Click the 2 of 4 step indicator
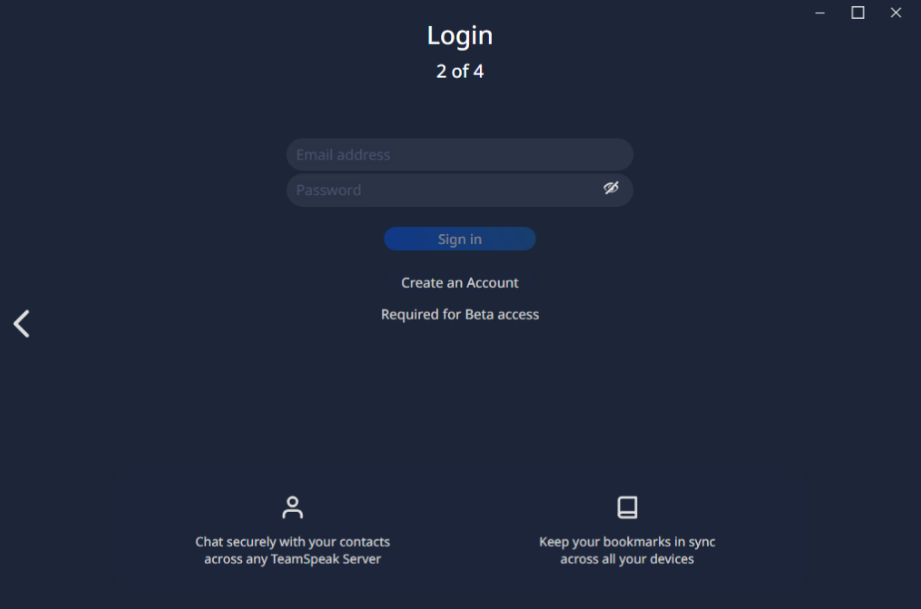 (460, 72)
